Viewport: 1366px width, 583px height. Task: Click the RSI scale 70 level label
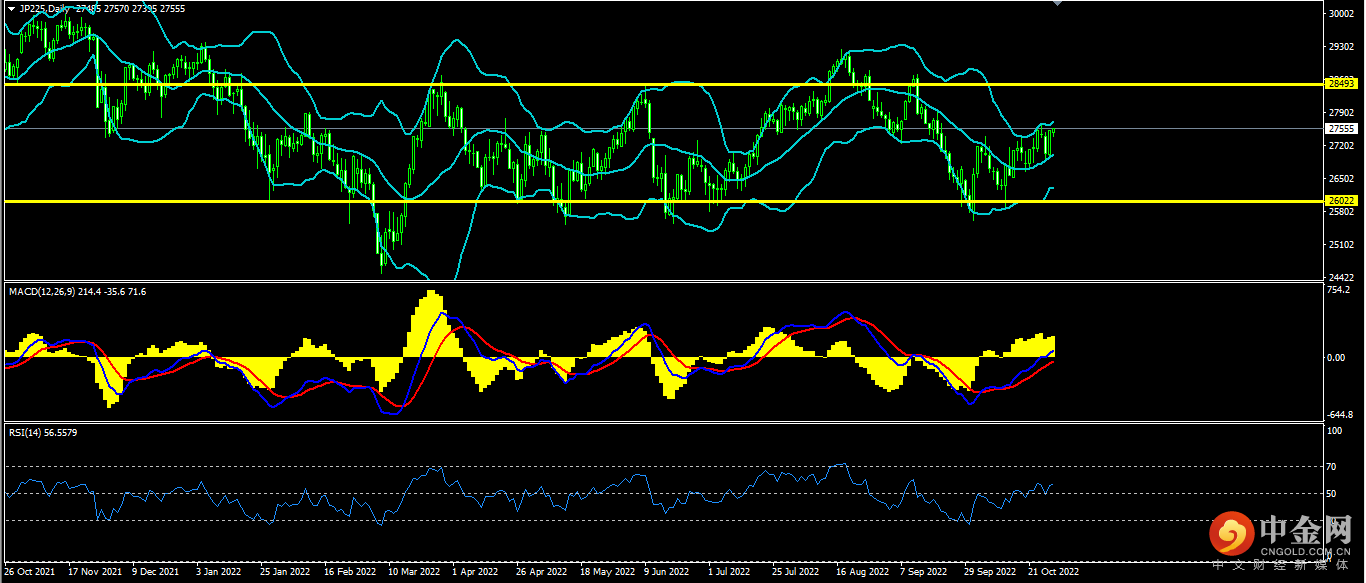pos(1332,467)
